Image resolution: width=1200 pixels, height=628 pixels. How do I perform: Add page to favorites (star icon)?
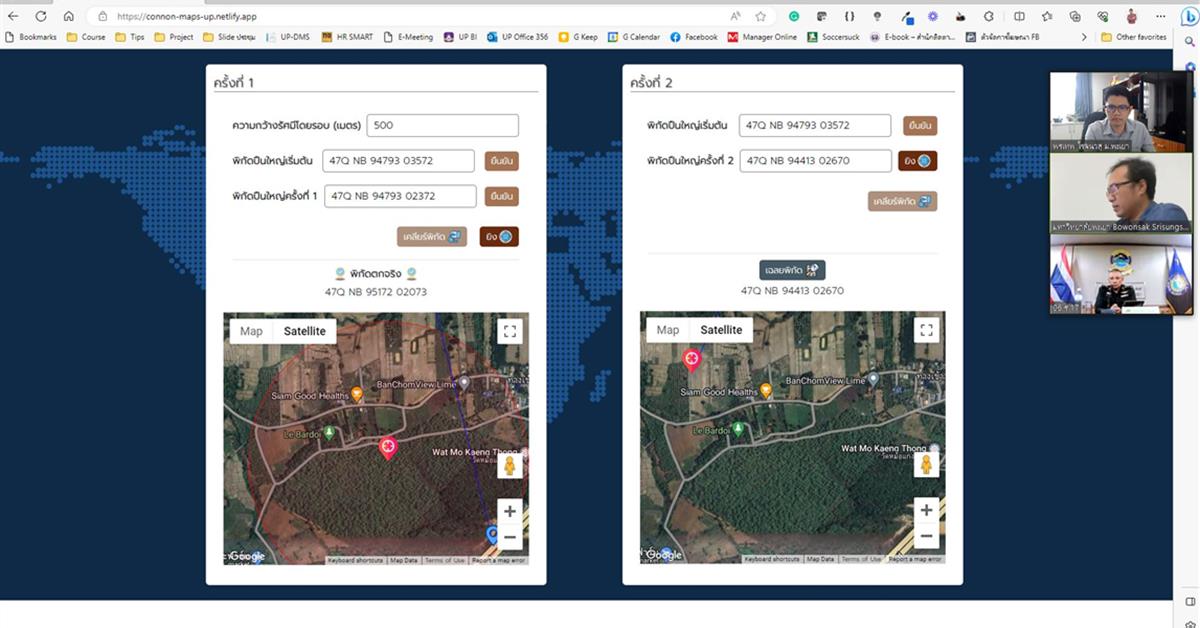[x=761, y=16]
